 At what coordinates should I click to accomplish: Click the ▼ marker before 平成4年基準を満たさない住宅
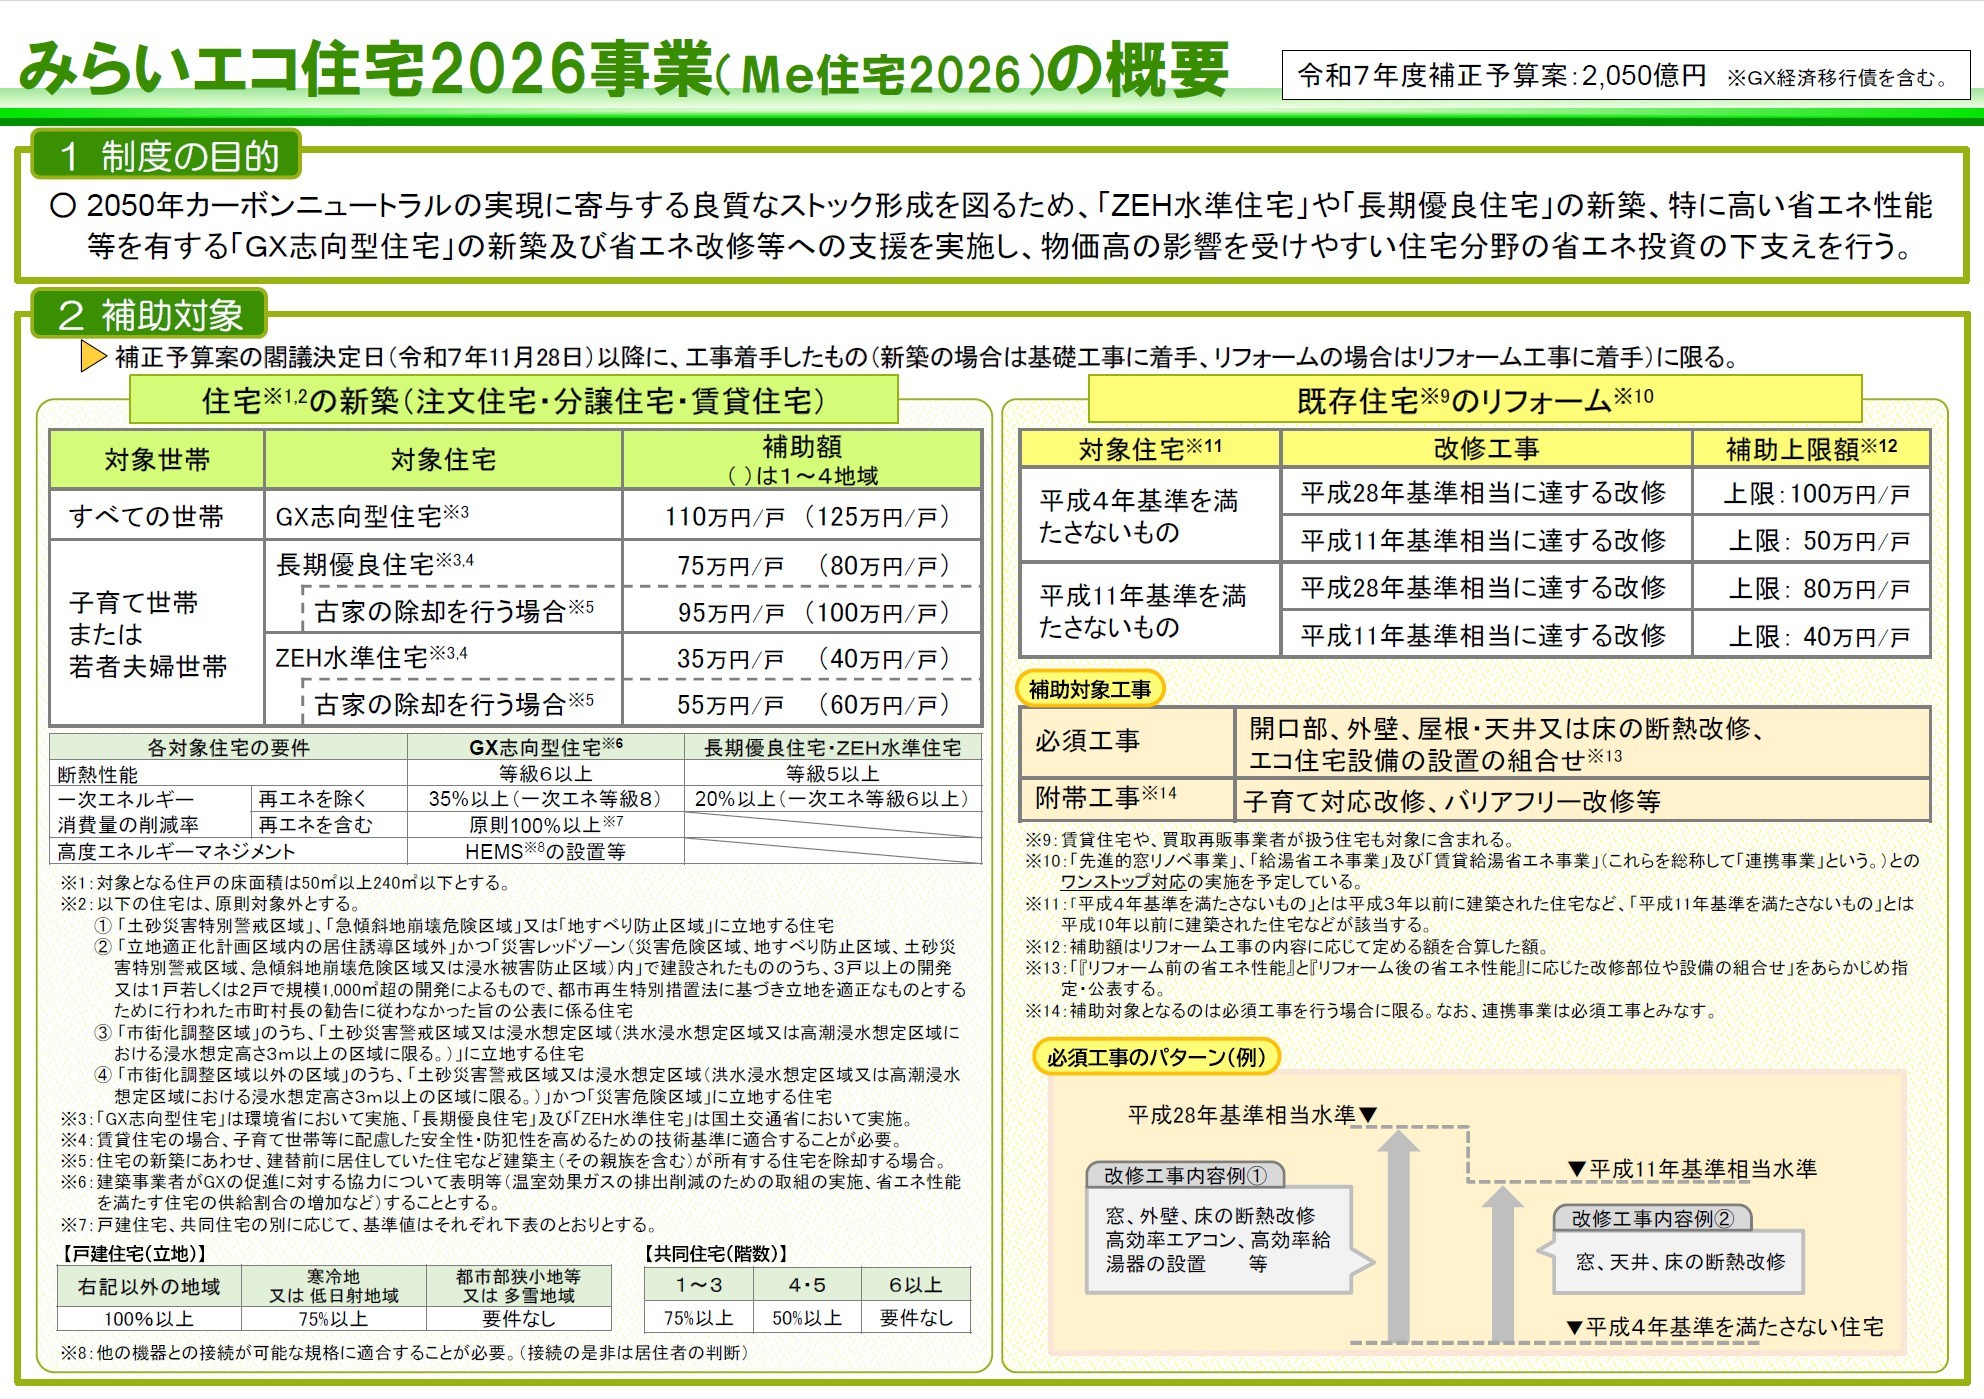click(1574, 1327)
